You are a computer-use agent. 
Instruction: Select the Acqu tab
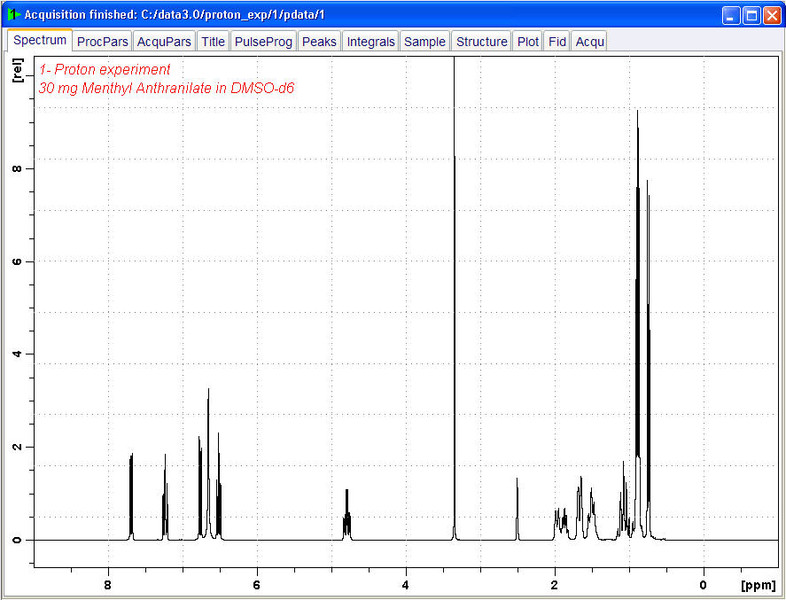pyautogui.click(x=590, y=42)
